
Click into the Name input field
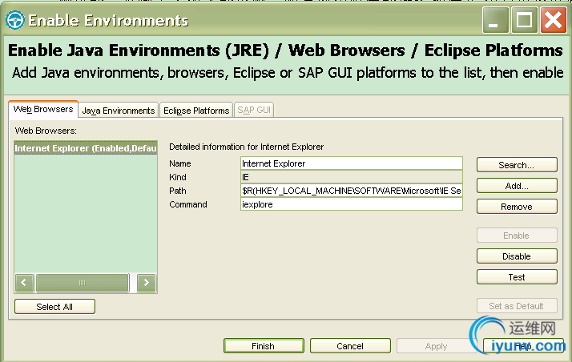pos(351,163)
